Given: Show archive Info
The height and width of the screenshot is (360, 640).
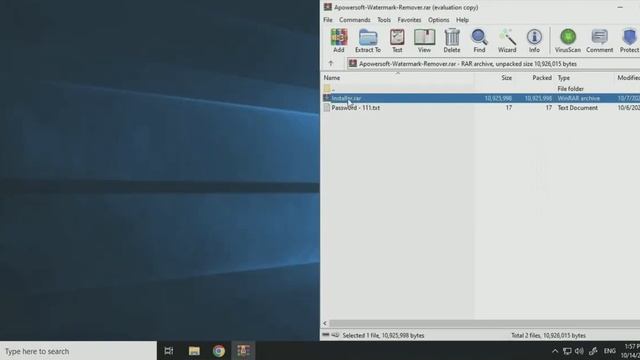Looking at the screenshot, I should [x=534, y=40].
